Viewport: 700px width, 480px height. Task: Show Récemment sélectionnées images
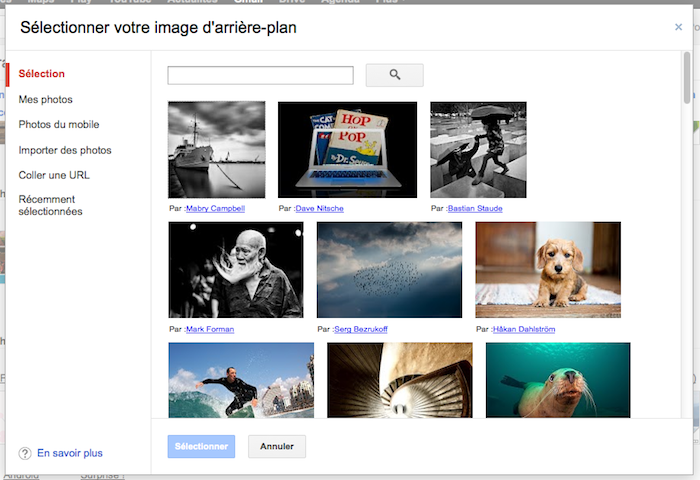(50, 205)
